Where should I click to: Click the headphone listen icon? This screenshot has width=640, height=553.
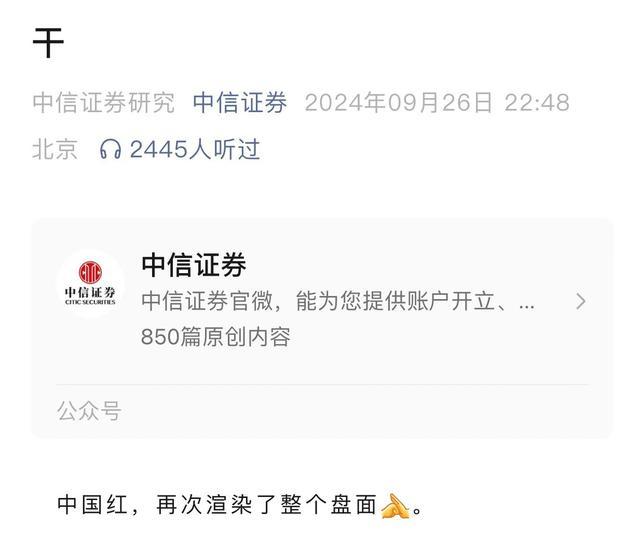(x=110, y=149)
